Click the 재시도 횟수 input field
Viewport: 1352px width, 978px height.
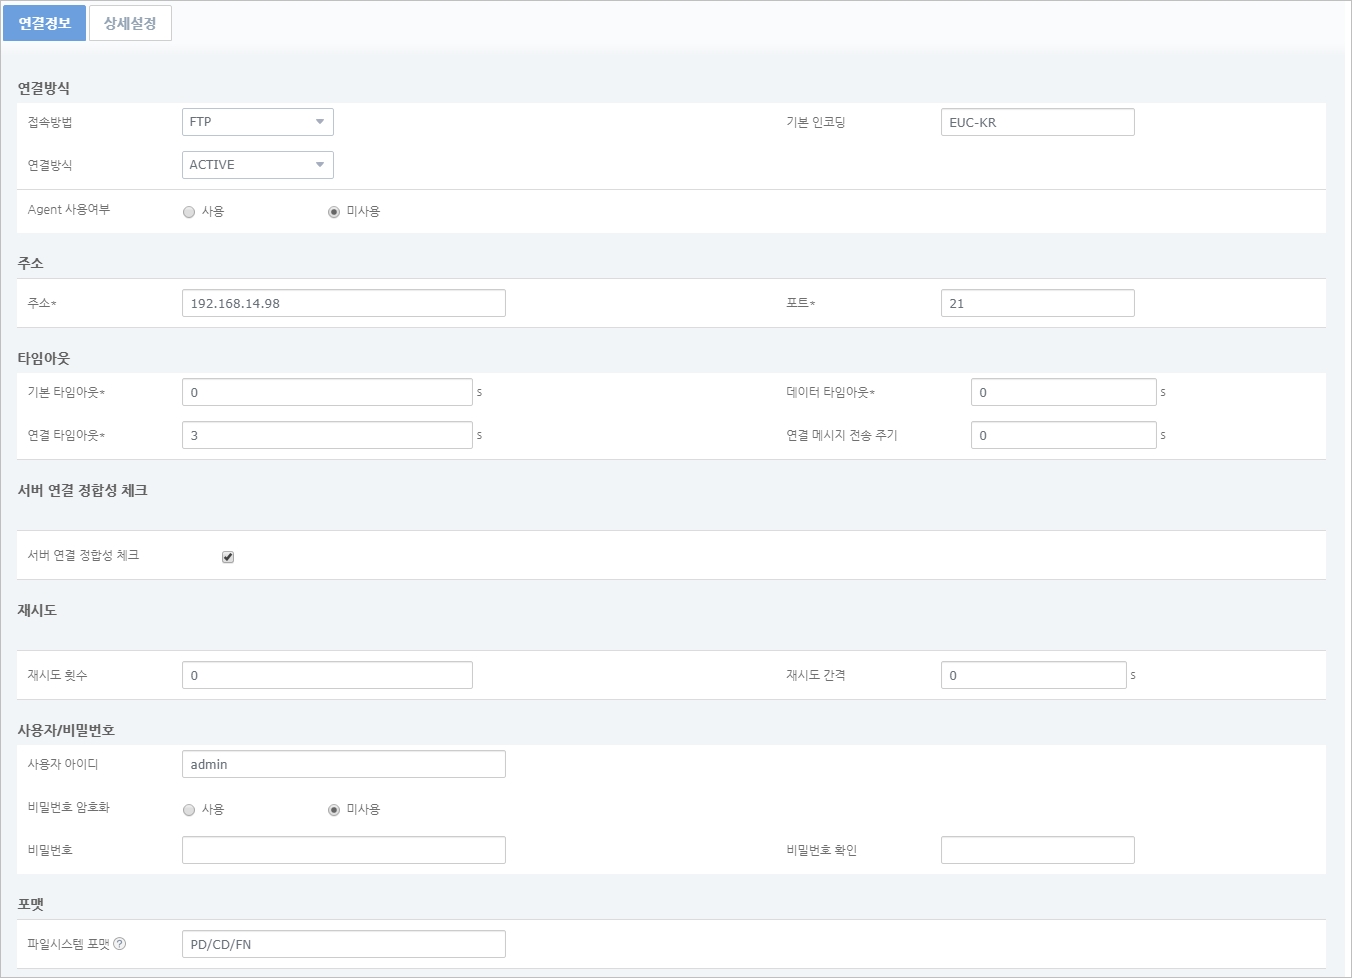[327, 675]
